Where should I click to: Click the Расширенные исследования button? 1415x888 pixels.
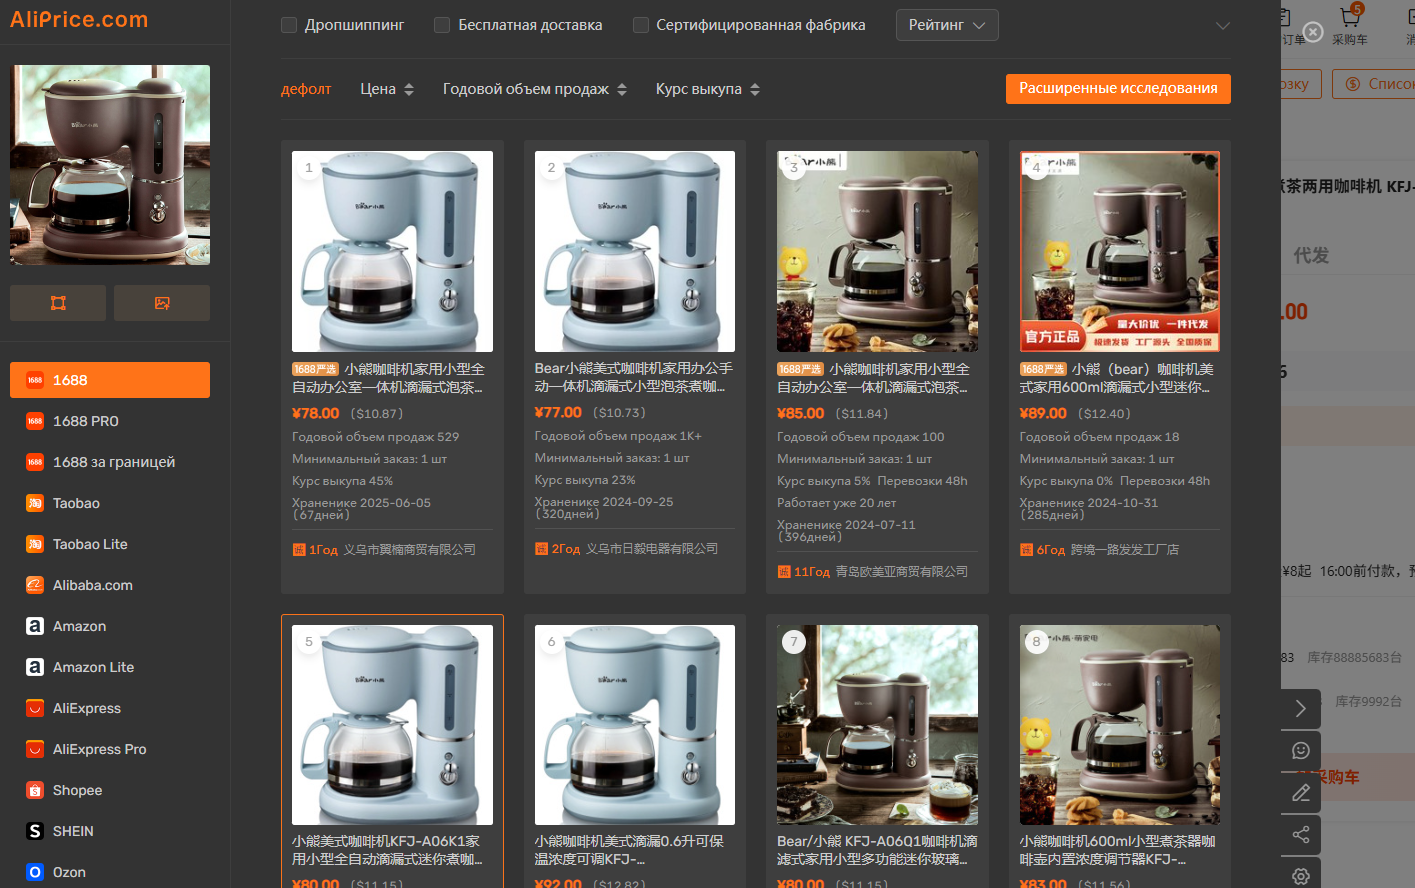click(x=1117, y=88)
